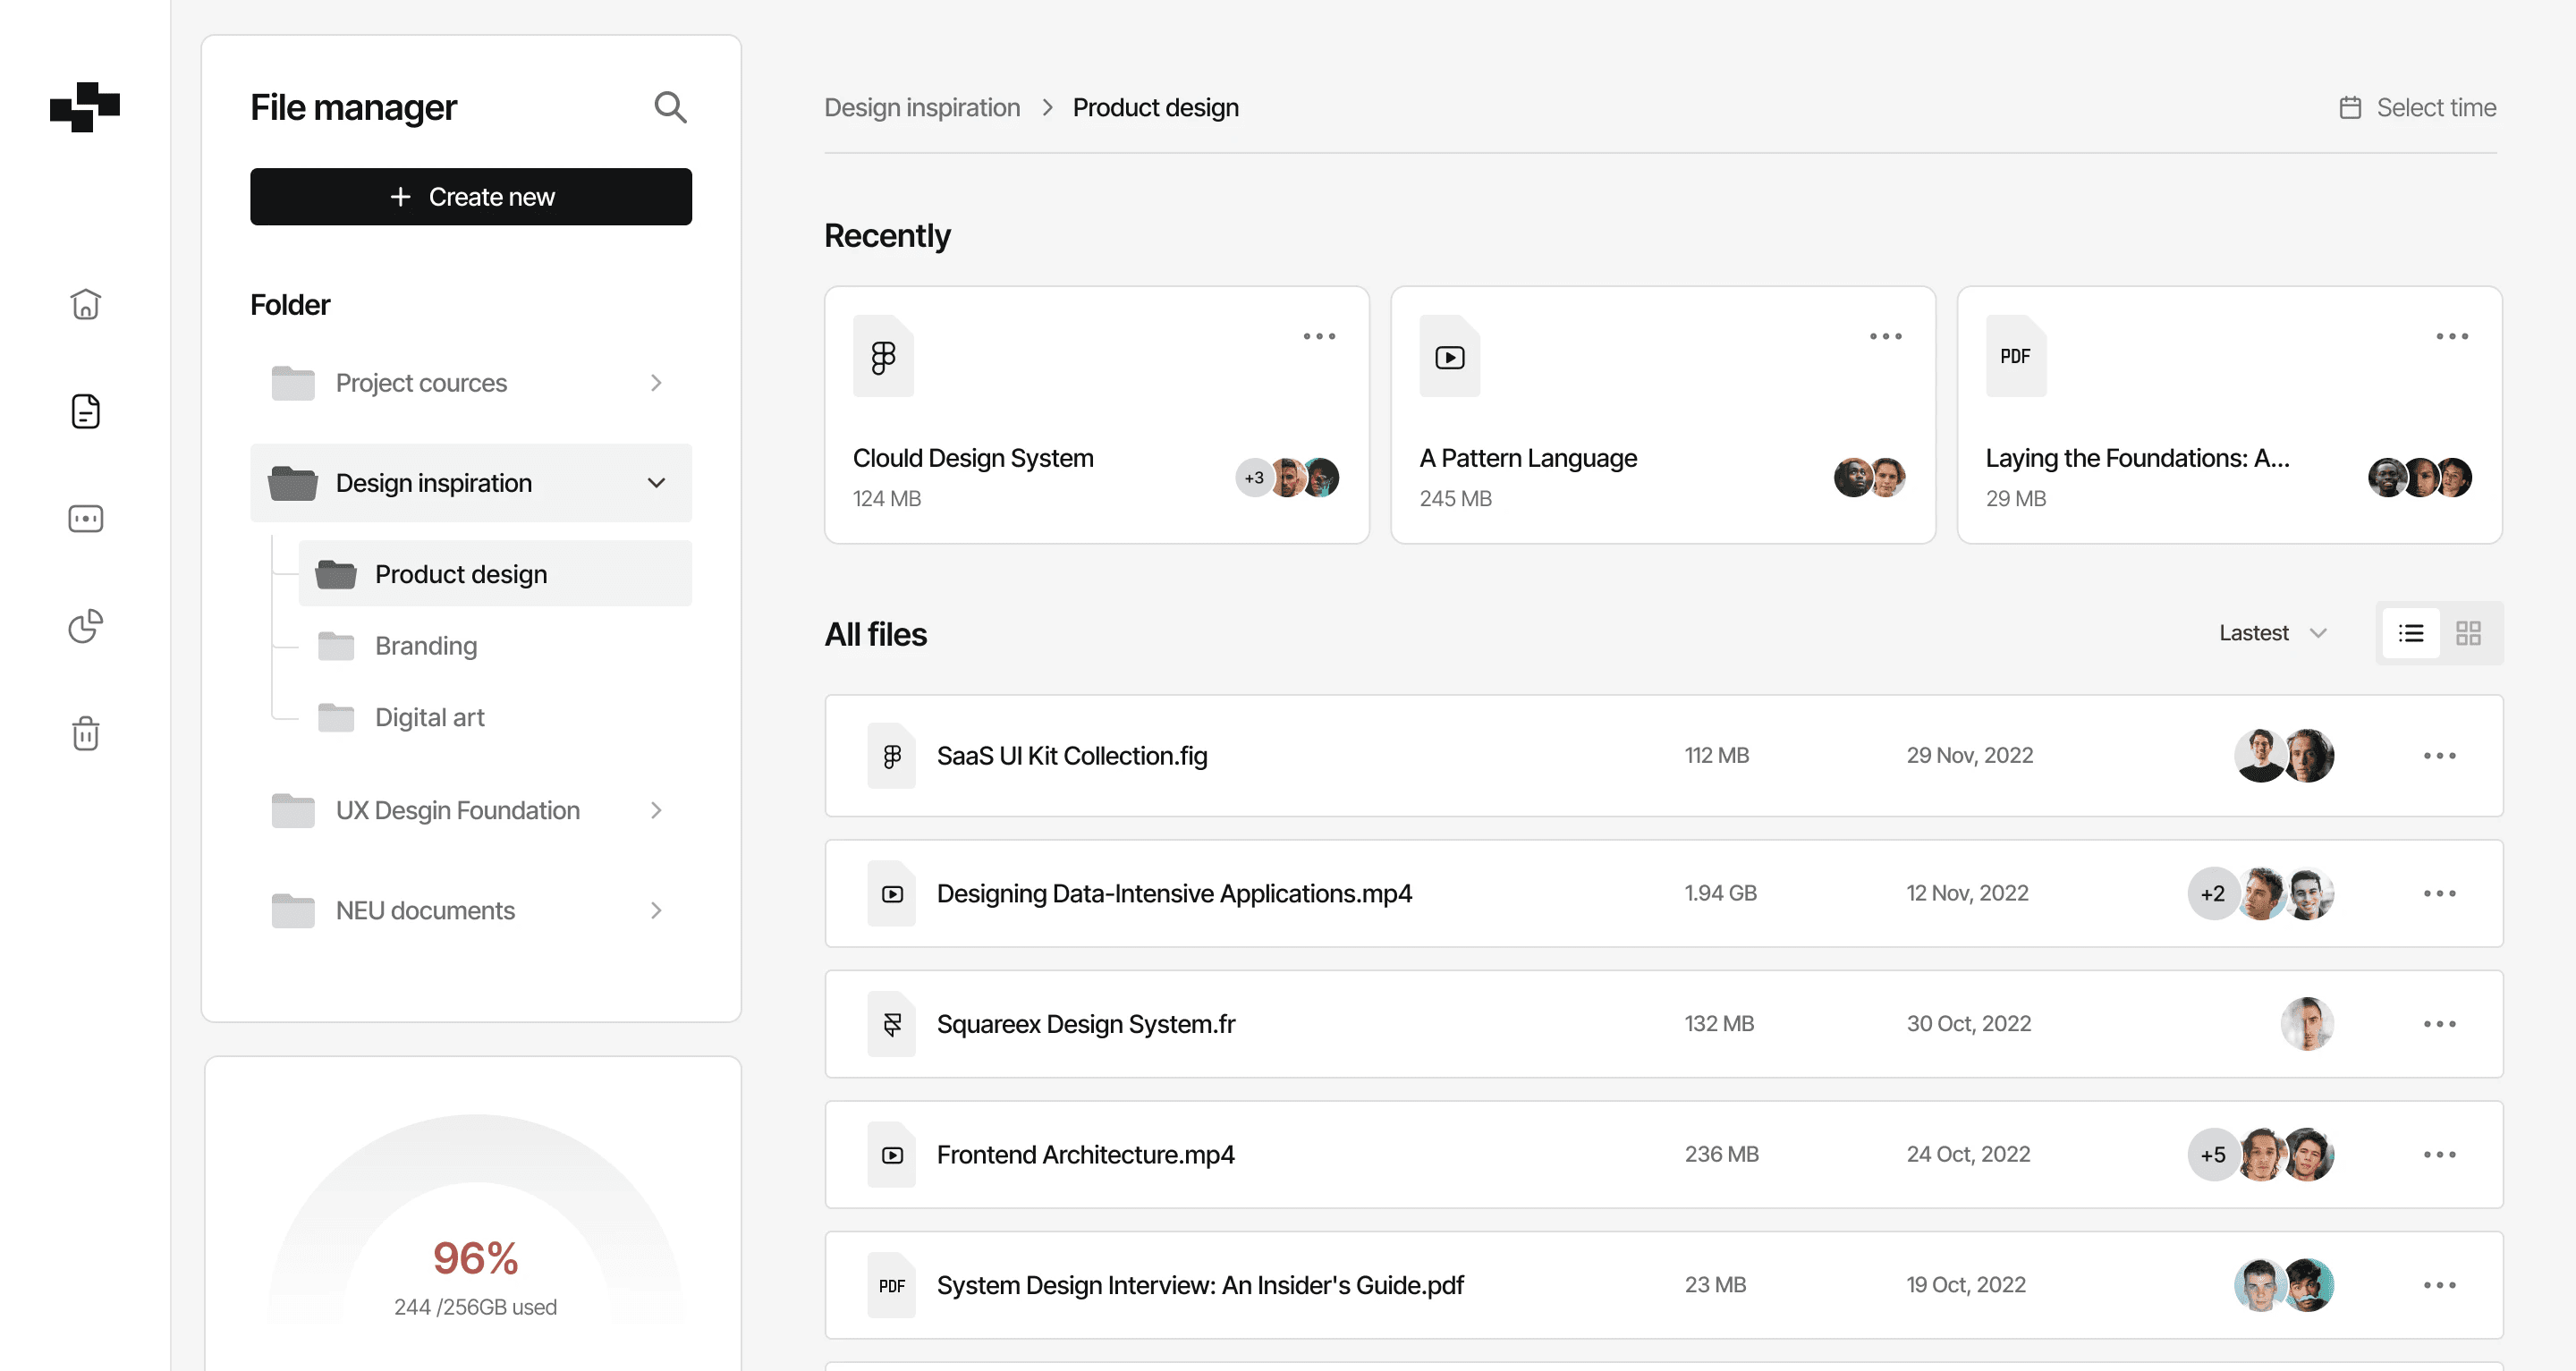Switch to list view layout
The height and width of the screenshot is (1371, 2576).
click(x=2411, y=633)
